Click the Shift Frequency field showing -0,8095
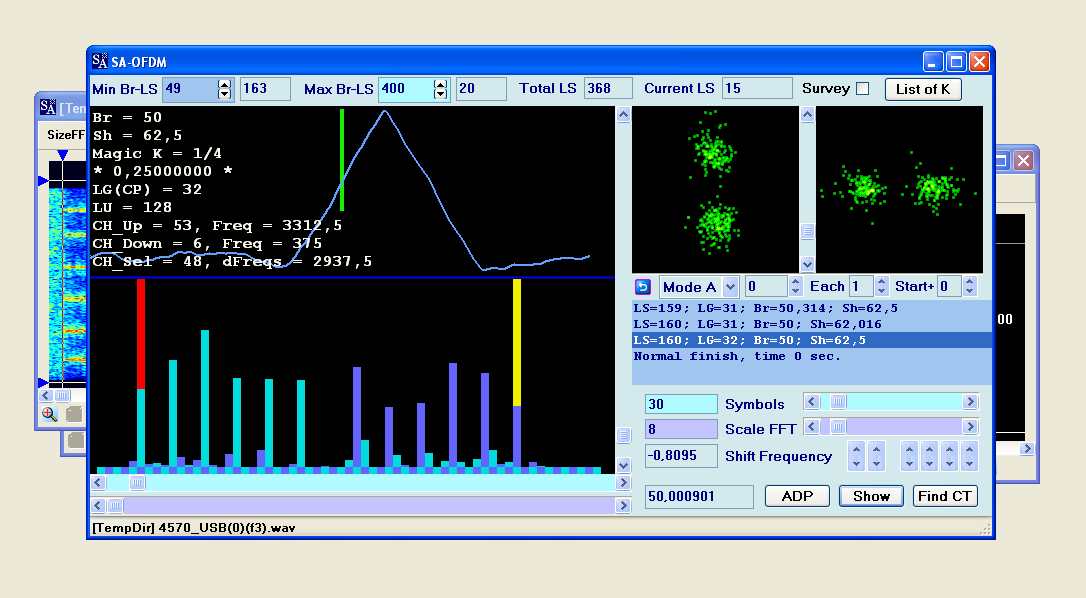This screenshot has height=598, width=1086. coord(681,455)
